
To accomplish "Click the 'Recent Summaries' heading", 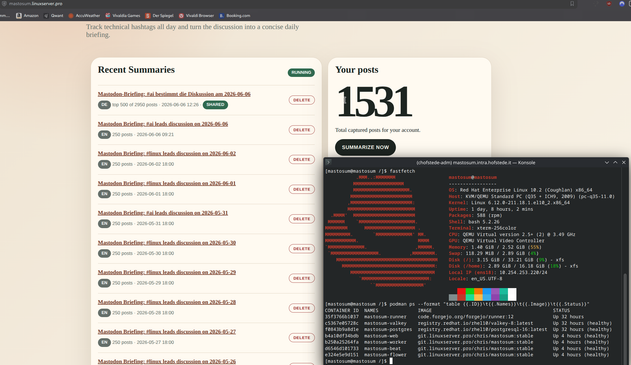I will (x=136, y=70).
